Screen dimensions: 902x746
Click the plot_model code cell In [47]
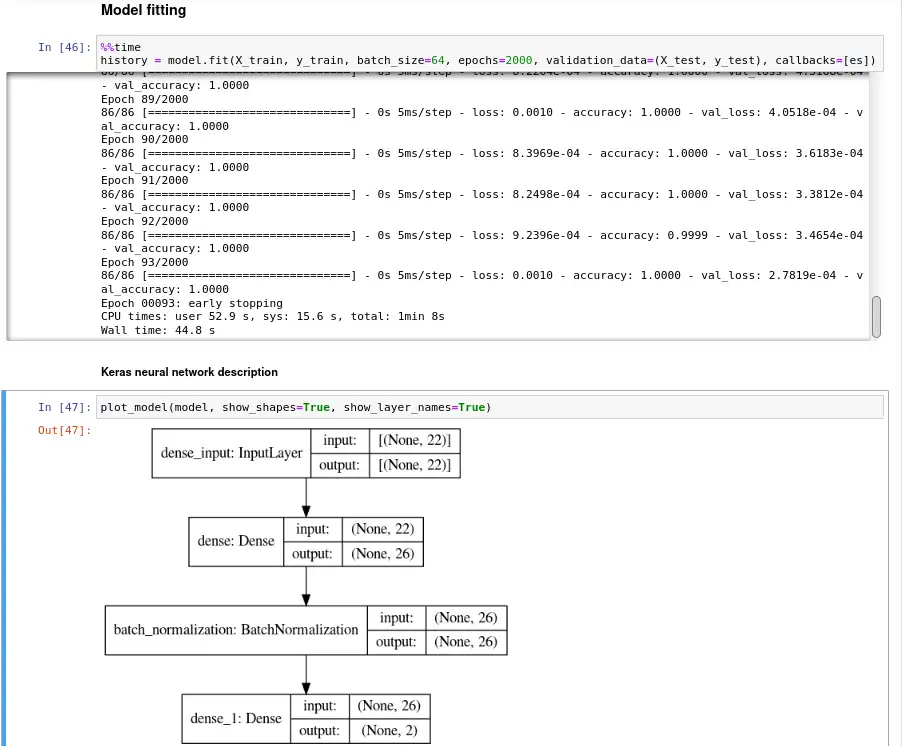490,407
